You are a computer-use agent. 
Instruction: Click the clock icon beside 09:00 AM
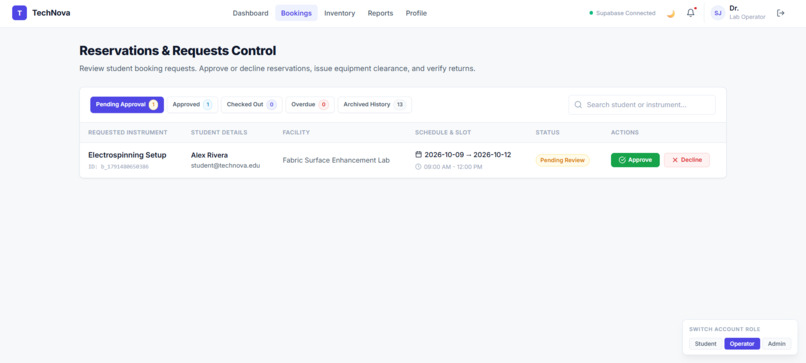[418, 167]
